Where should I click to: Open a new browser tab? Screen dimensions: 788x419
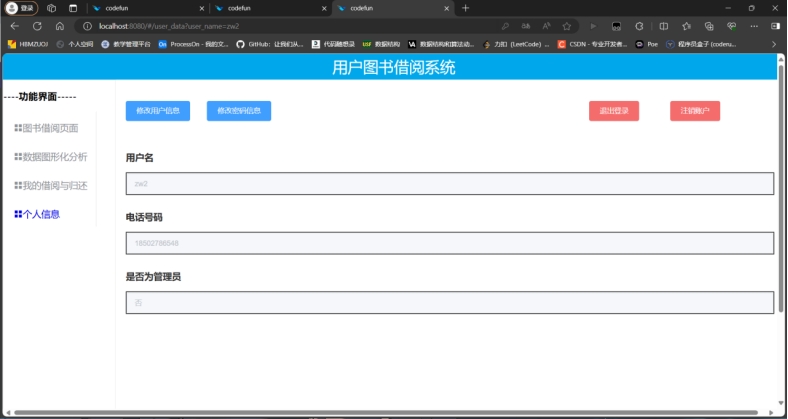[x=465, y=8]
